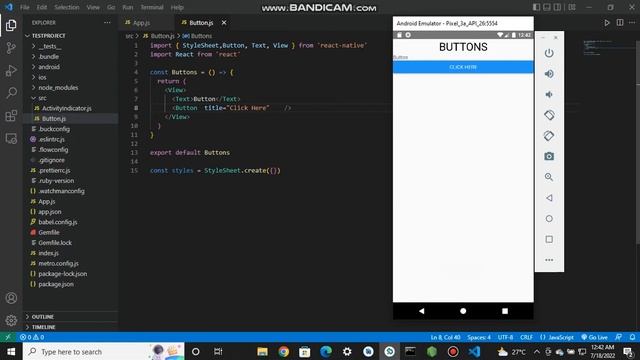Click the emulator volume down button
This screenshot has height=360, width=640.
549,95
